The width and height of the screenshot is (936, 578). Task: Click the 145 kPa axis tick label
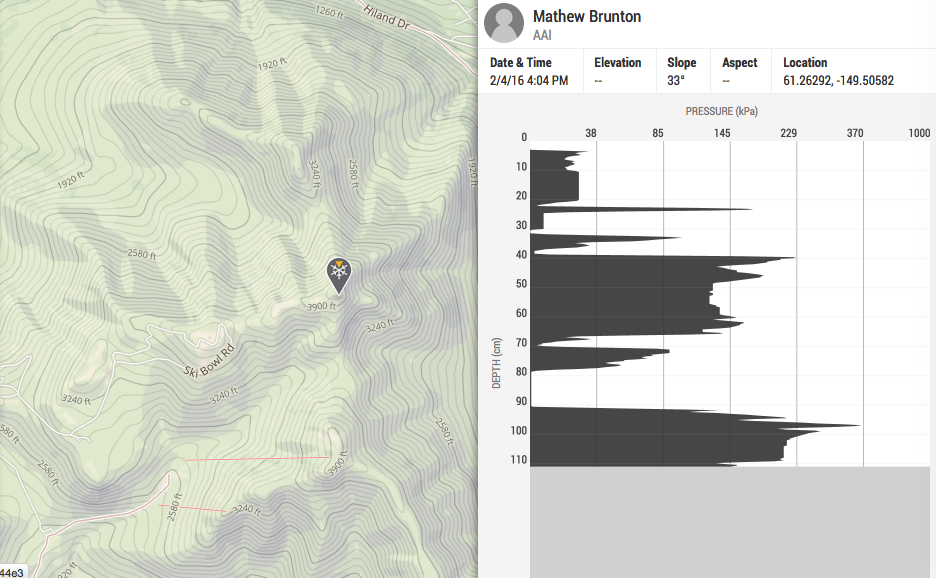pyautogui.click(x=722, y=133)
